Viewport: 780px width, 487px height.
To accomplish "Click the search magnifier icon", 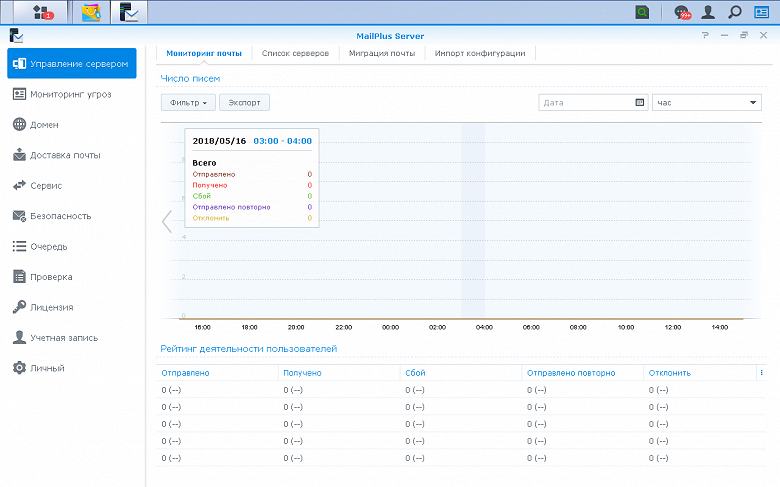I will (x=735, y=12).
